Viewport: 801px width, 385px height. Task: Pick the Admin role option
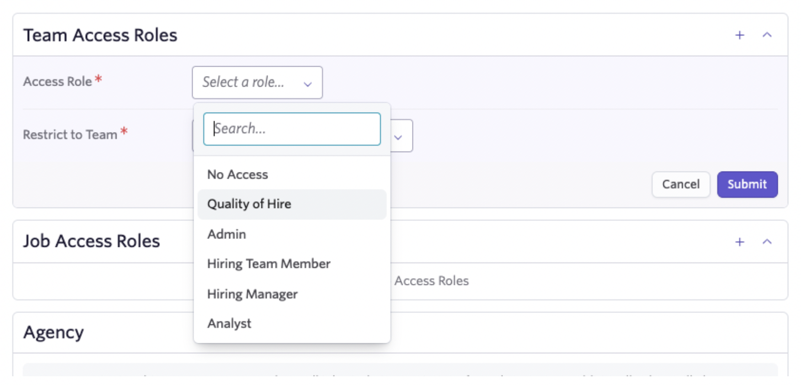point(292,234)
